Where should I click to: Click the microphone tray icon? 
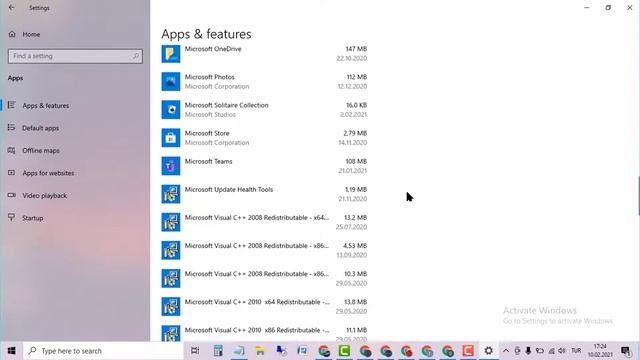click(x=528, y=351)
